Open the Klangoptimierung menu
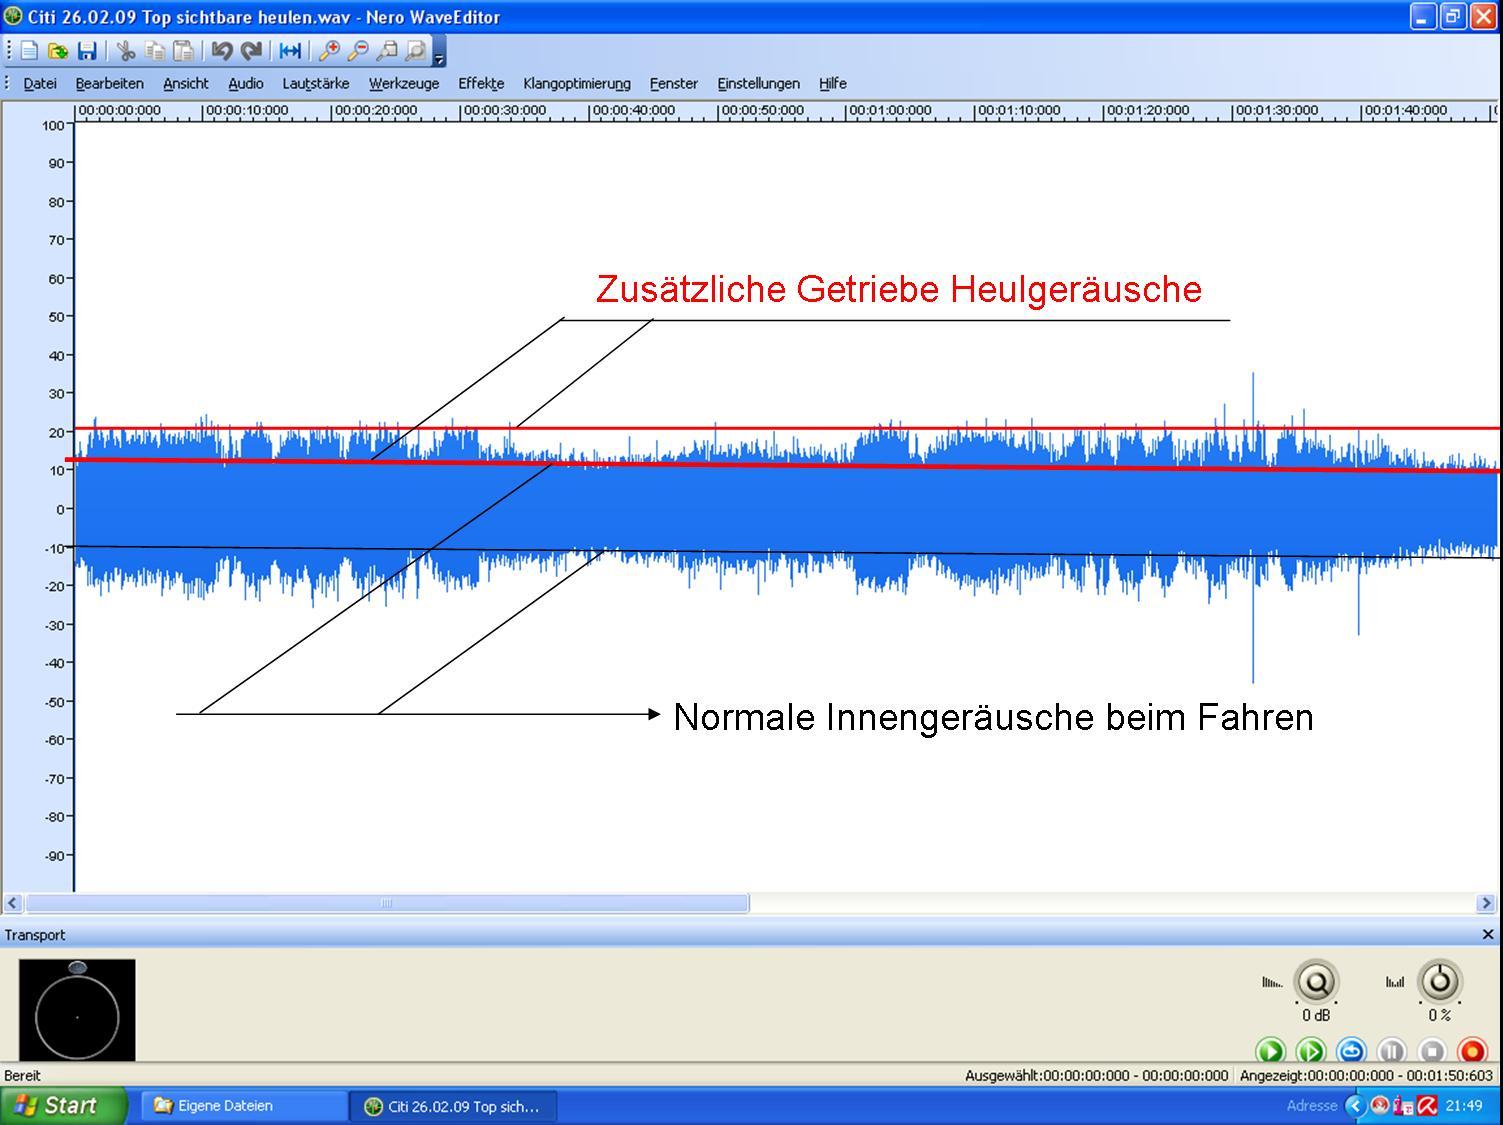 [576, 84]
